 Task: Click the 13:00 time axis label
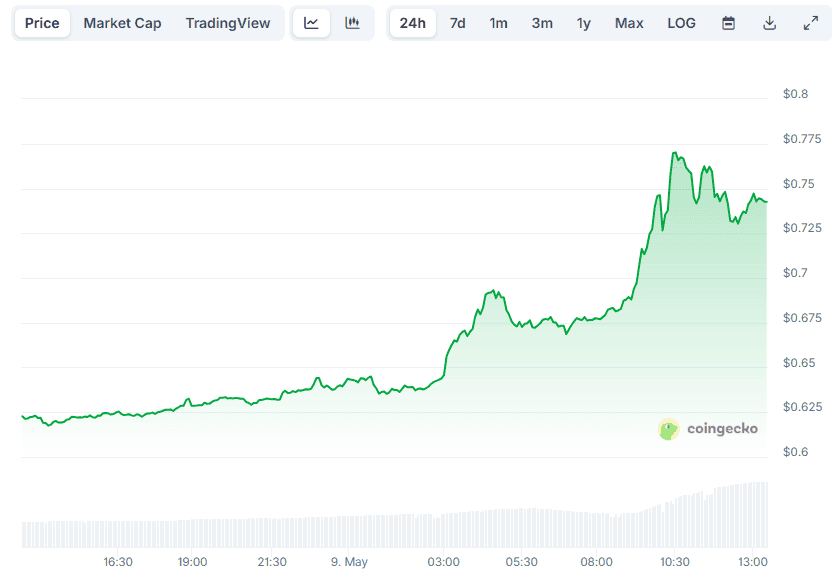tap(752, 562)
